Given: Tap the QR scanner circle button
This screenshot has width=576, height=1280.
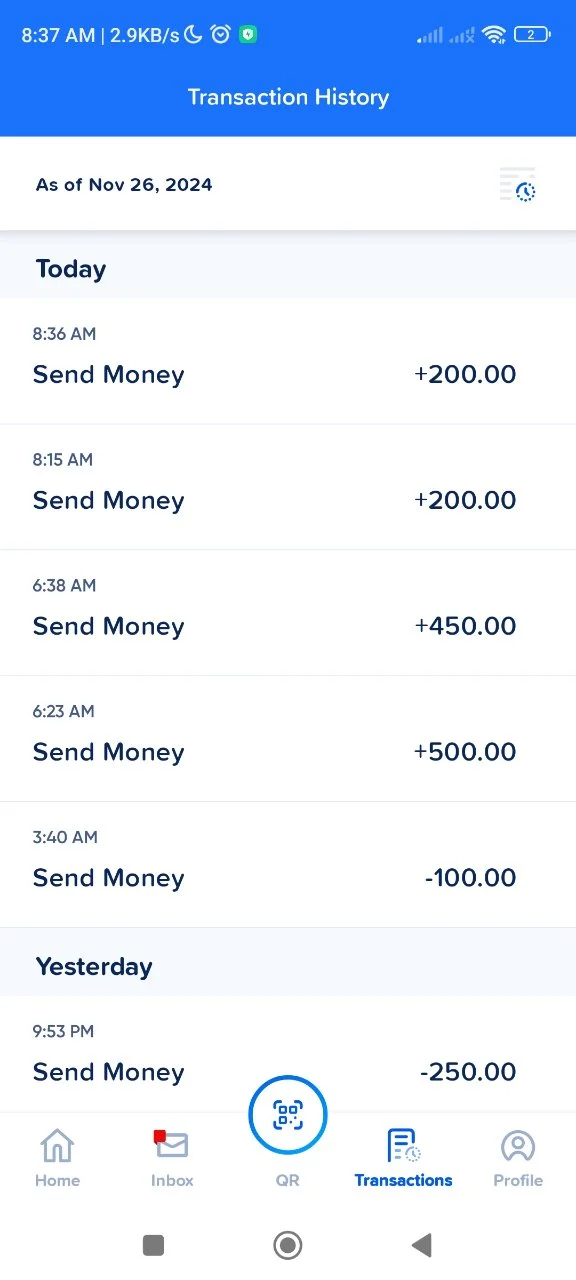Looking at the screenshot, I should point(288,1114).
